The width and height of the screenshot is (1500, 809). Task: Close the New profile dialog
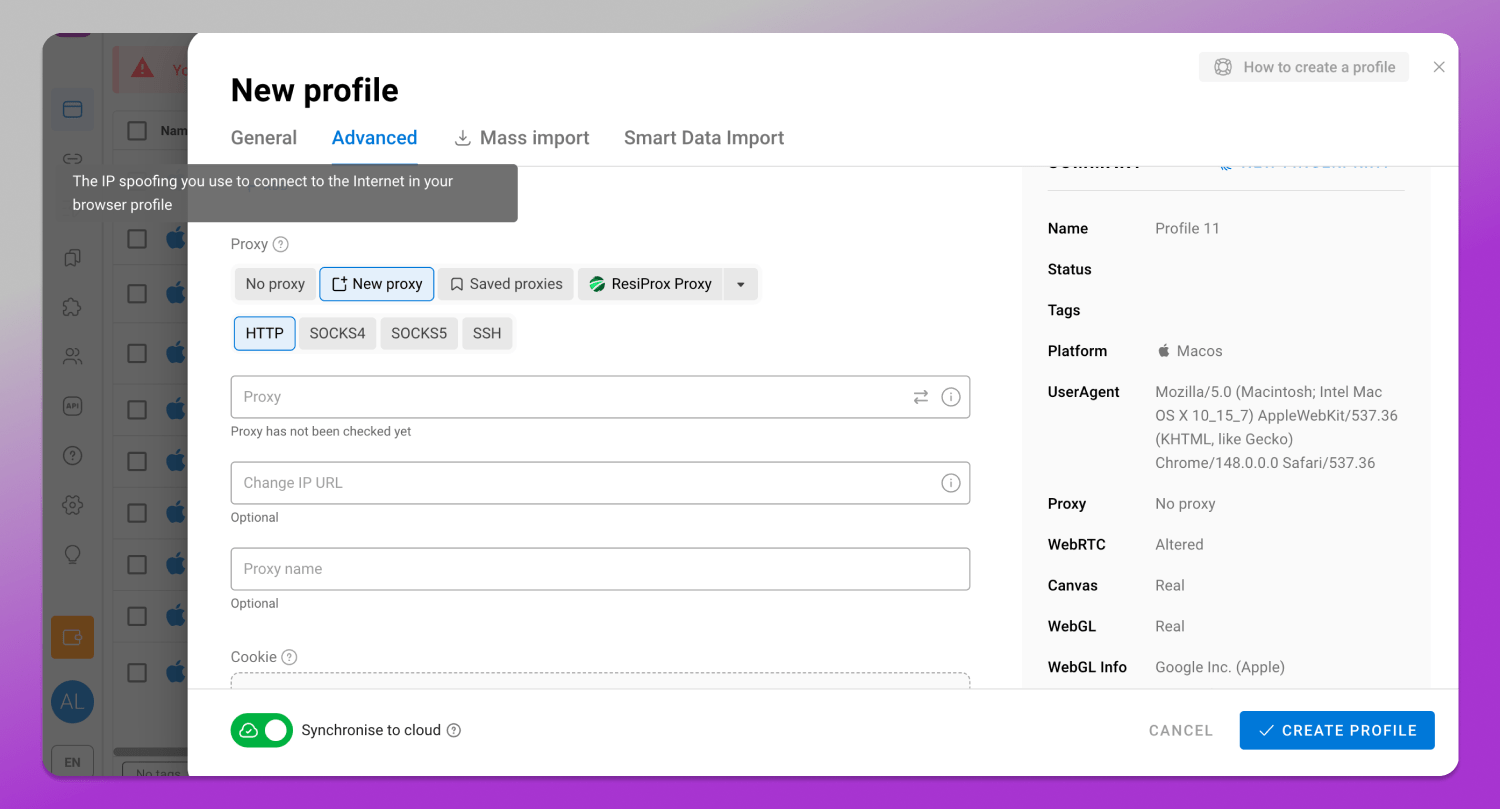pyautogui.click(x=1439, y=67)
